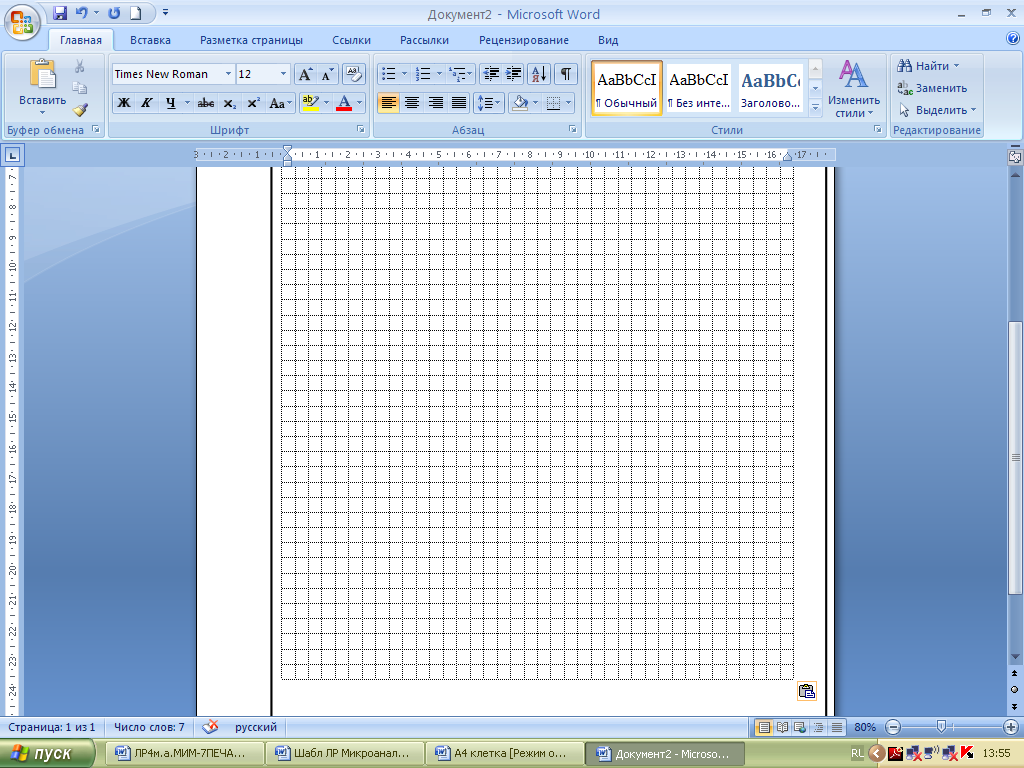1024x768 pixels.
Task: Click the red font color button
Action: coord(344,103)
